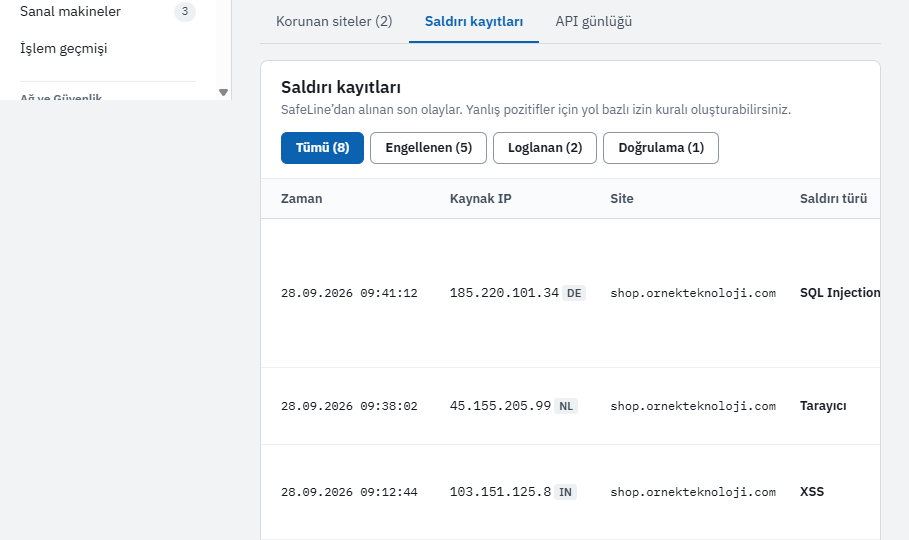The width and height of the screenshot is (909, 540).
Task: Click badge 3 next to Sanal makineler
Action: (x=185, y=12)
